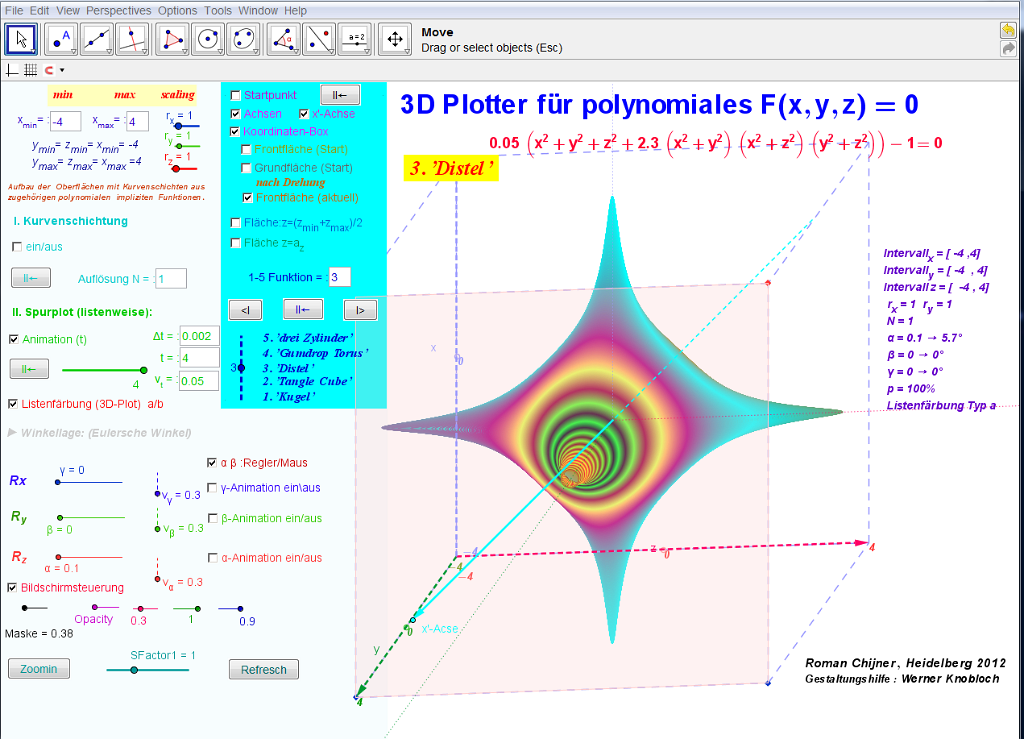
Task: Open the Options menu
Action: coord(178,10)
